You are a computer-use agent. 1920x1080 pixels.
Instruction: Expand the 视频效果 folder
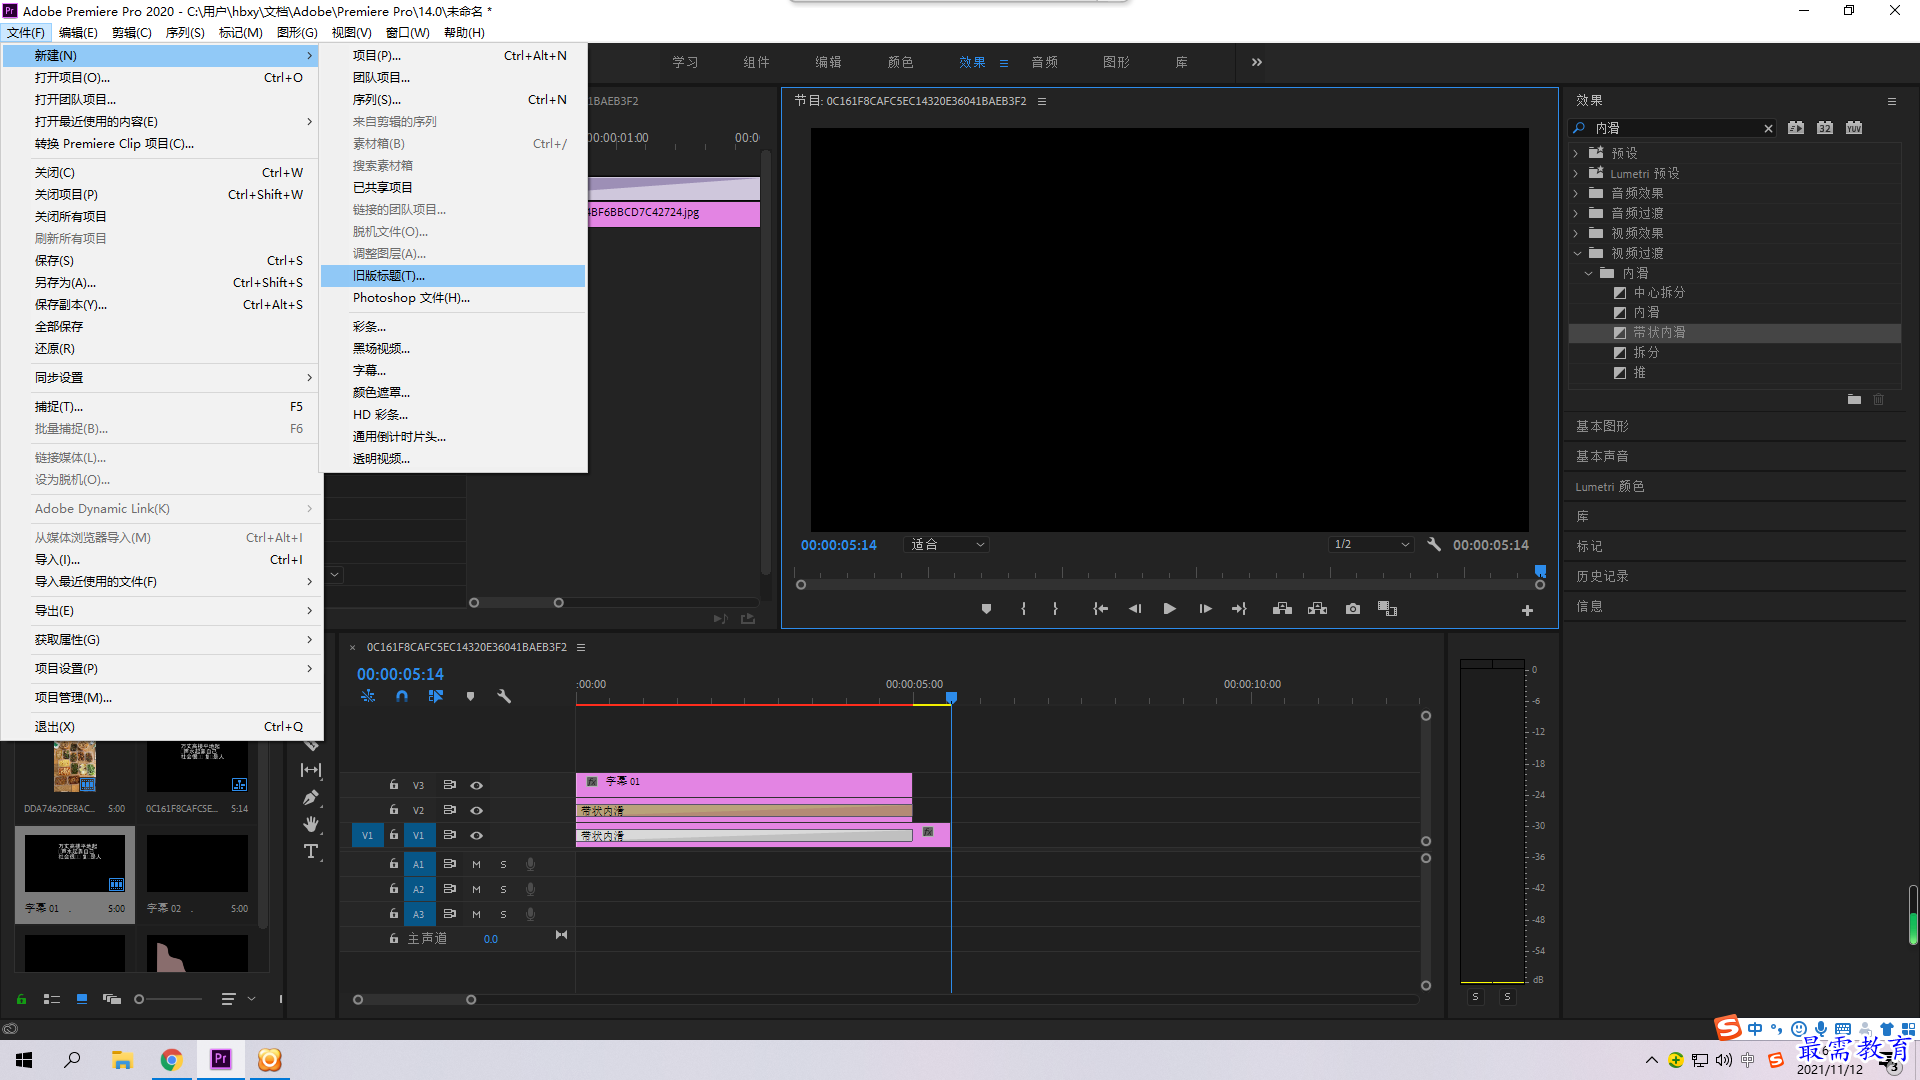(x=1576, y=233)
